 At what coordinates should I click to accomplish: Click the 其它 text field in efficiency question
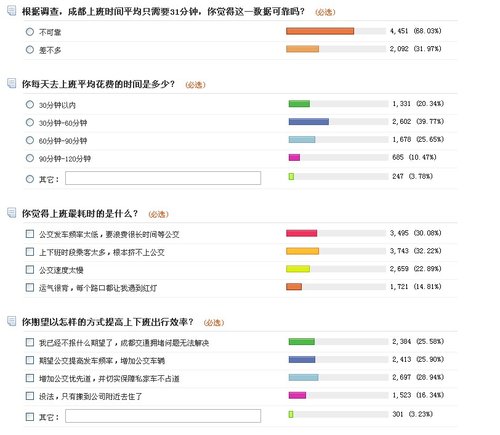click(x=163, y=416)
